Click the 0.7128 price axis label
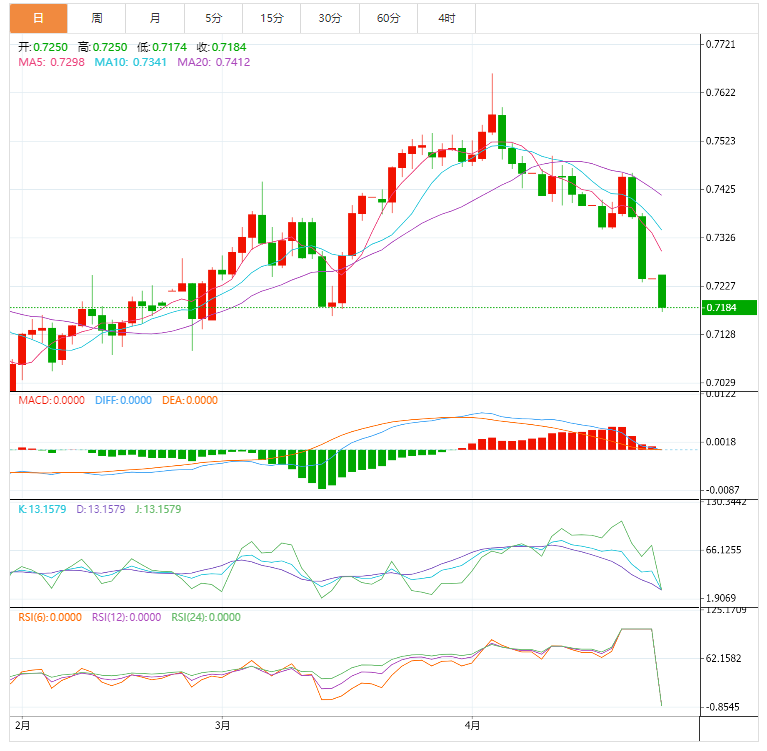767x751 pixels. [x=721, y=334]
